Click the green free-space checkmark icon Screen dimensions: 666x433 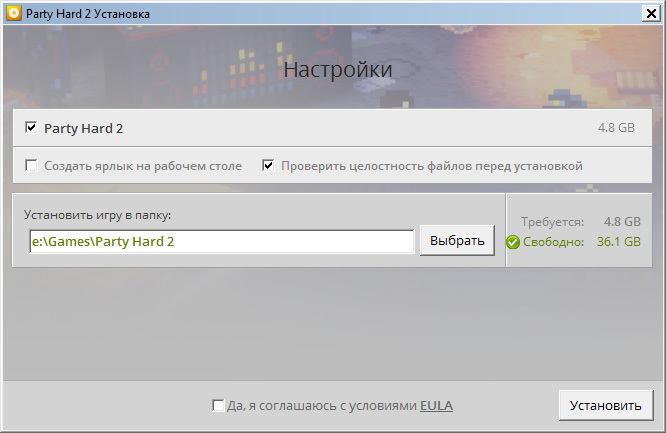[513, 242]
